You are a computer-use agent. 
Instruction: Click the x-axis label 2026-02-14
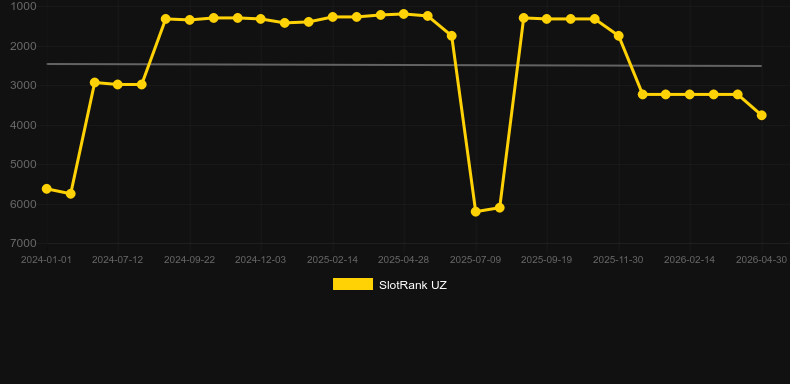click(689, 260)
